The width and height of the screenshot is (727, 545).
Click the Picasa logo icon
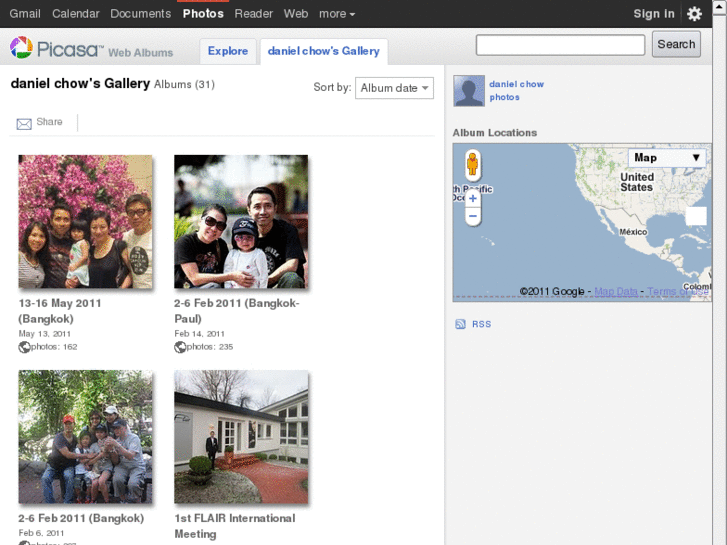(21, 48)
